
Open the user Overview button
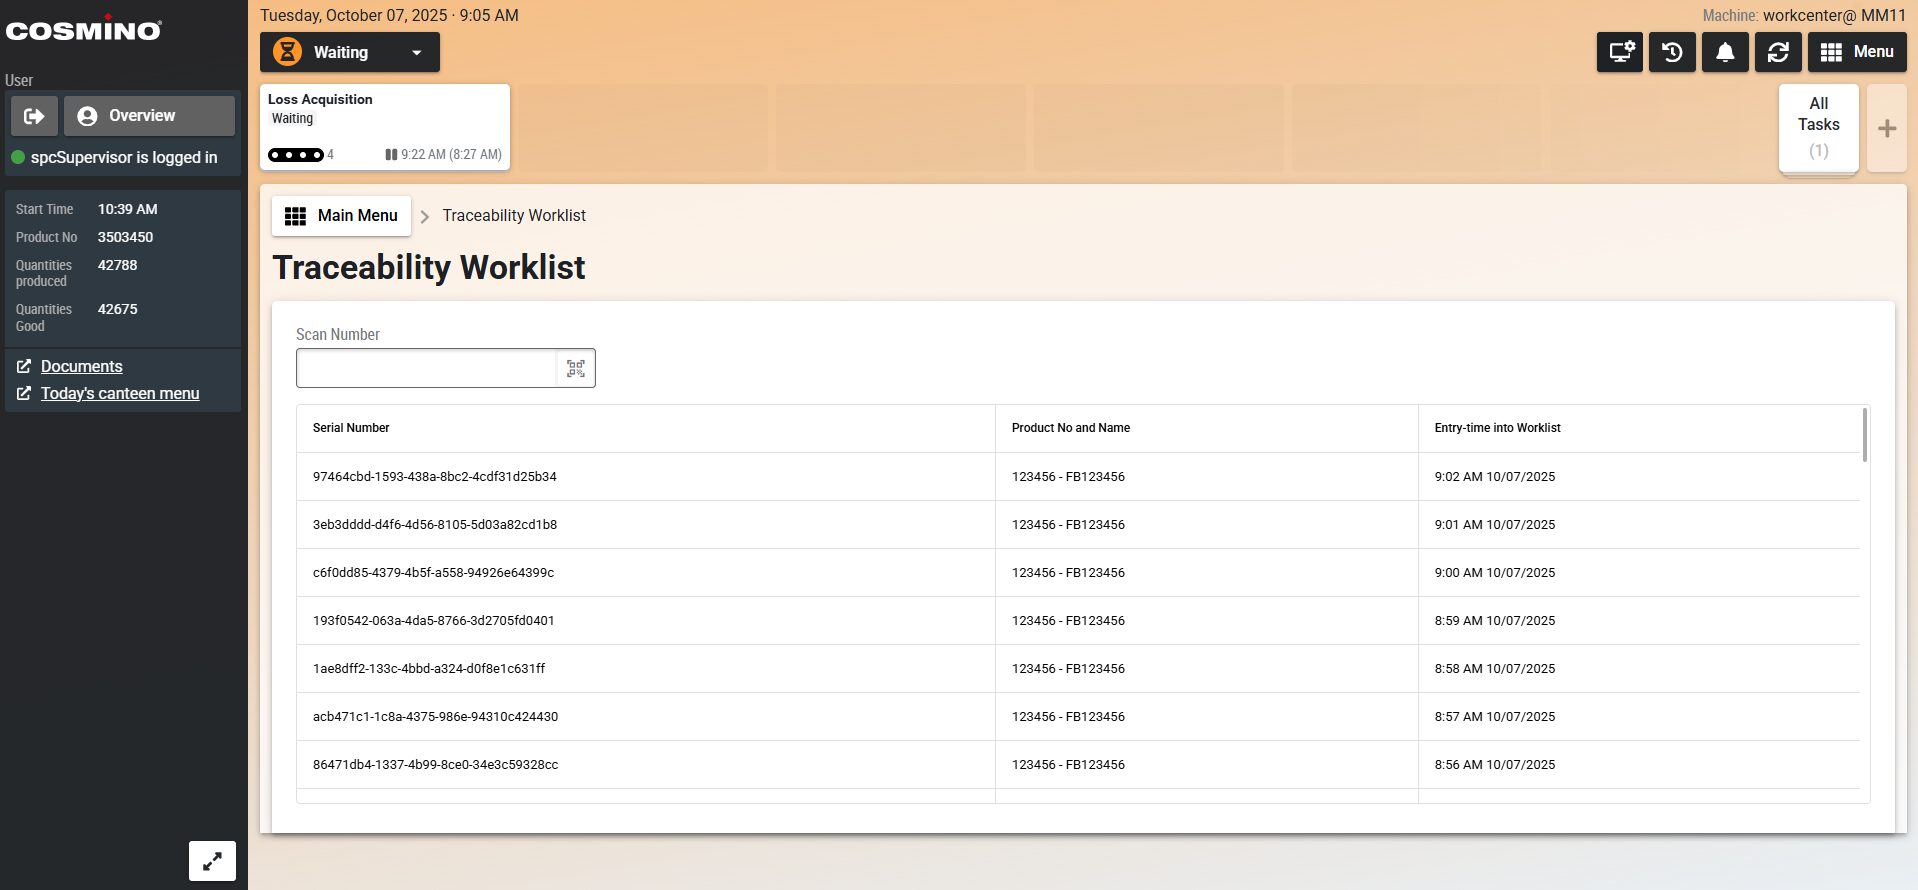[149, 116]
